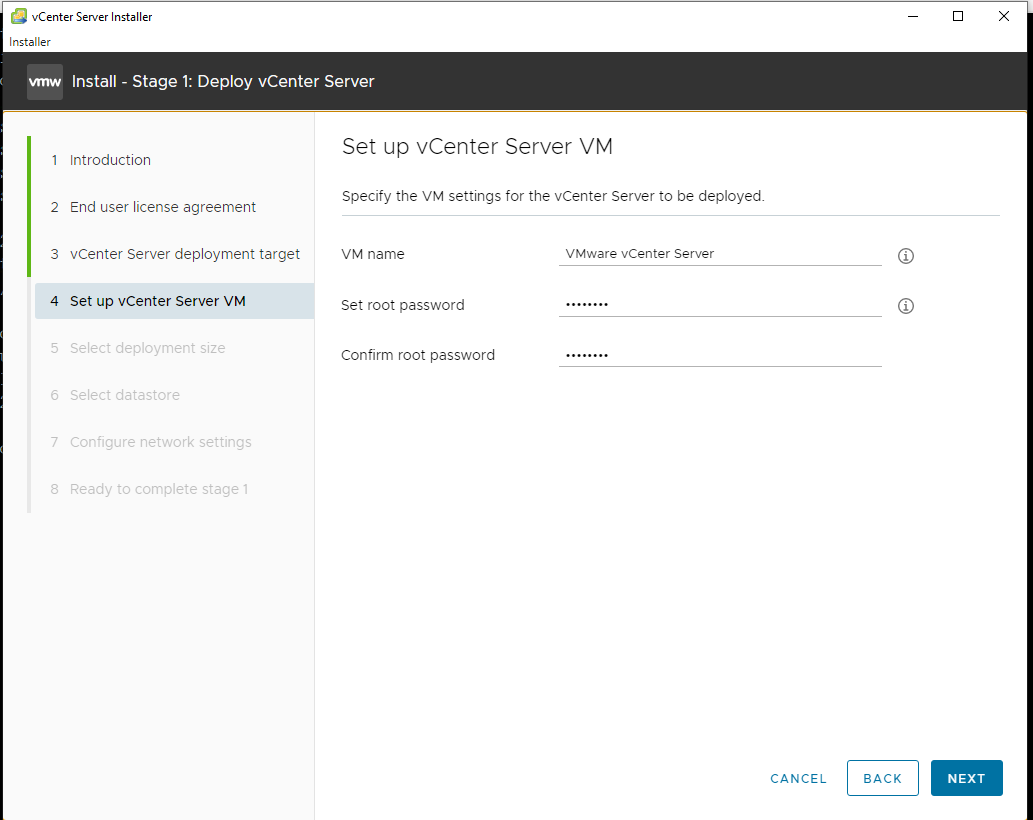Focus the Confirm root password field

(720, 355)
